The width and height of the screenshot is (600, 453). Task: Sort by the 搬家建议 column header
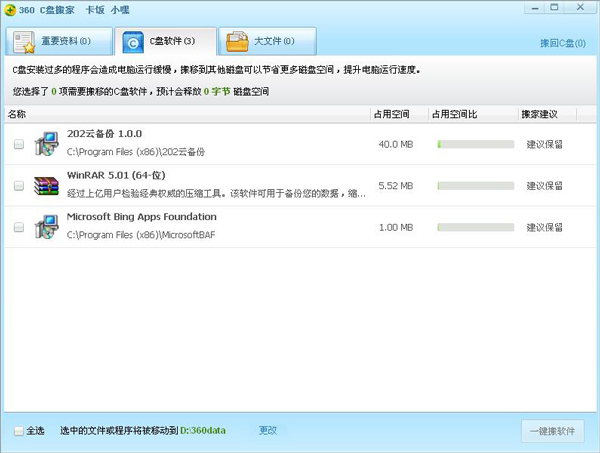click(x=547, y=114)
